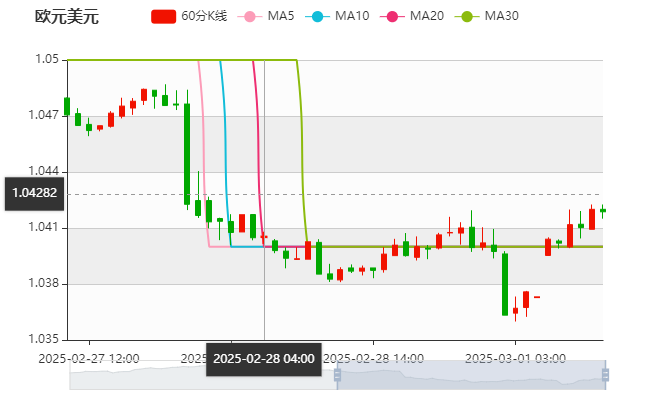Screen dimensions: 670x400
Task: Click the unselected left area of zoom slider
Action: coord(200,376)
